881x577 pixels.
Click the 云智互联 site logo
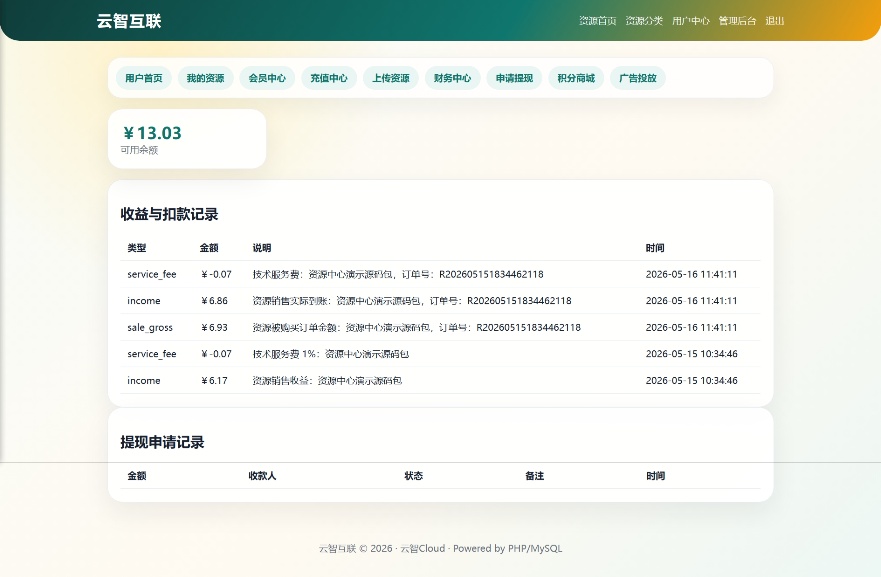coord(129,21)
